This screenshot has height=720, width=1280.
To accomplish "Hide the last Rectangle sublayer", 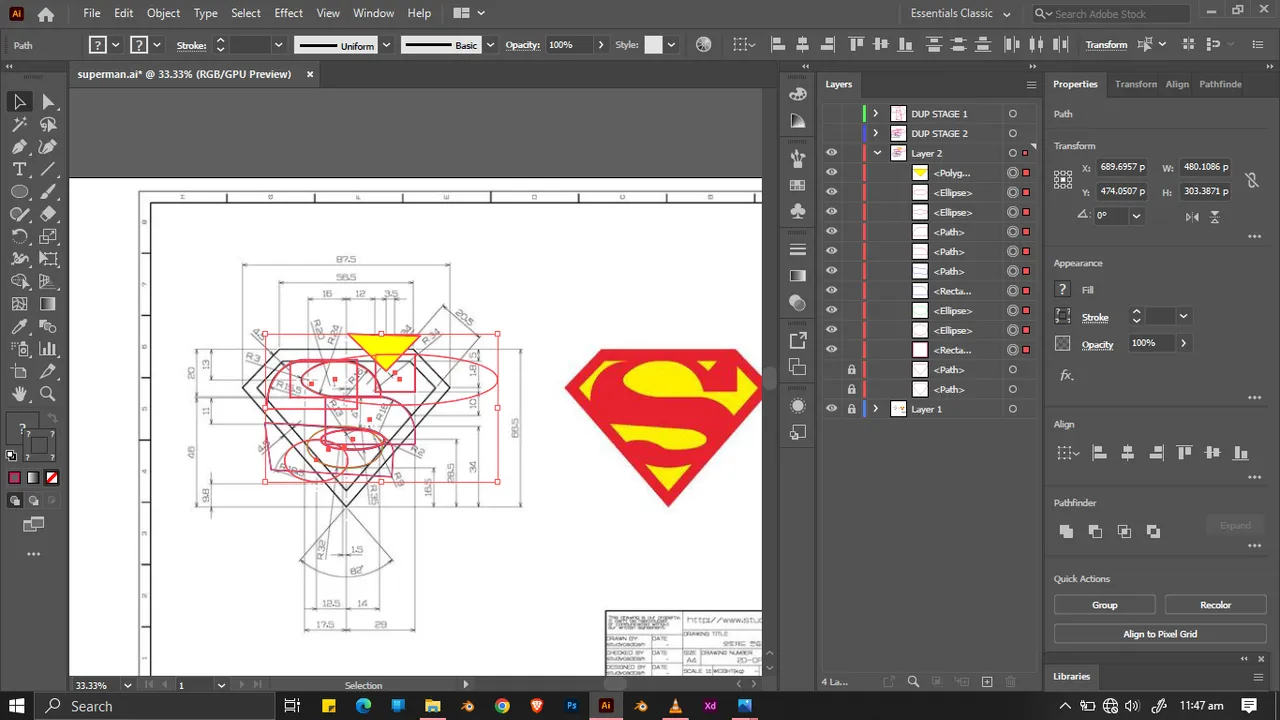I will 831,350.
